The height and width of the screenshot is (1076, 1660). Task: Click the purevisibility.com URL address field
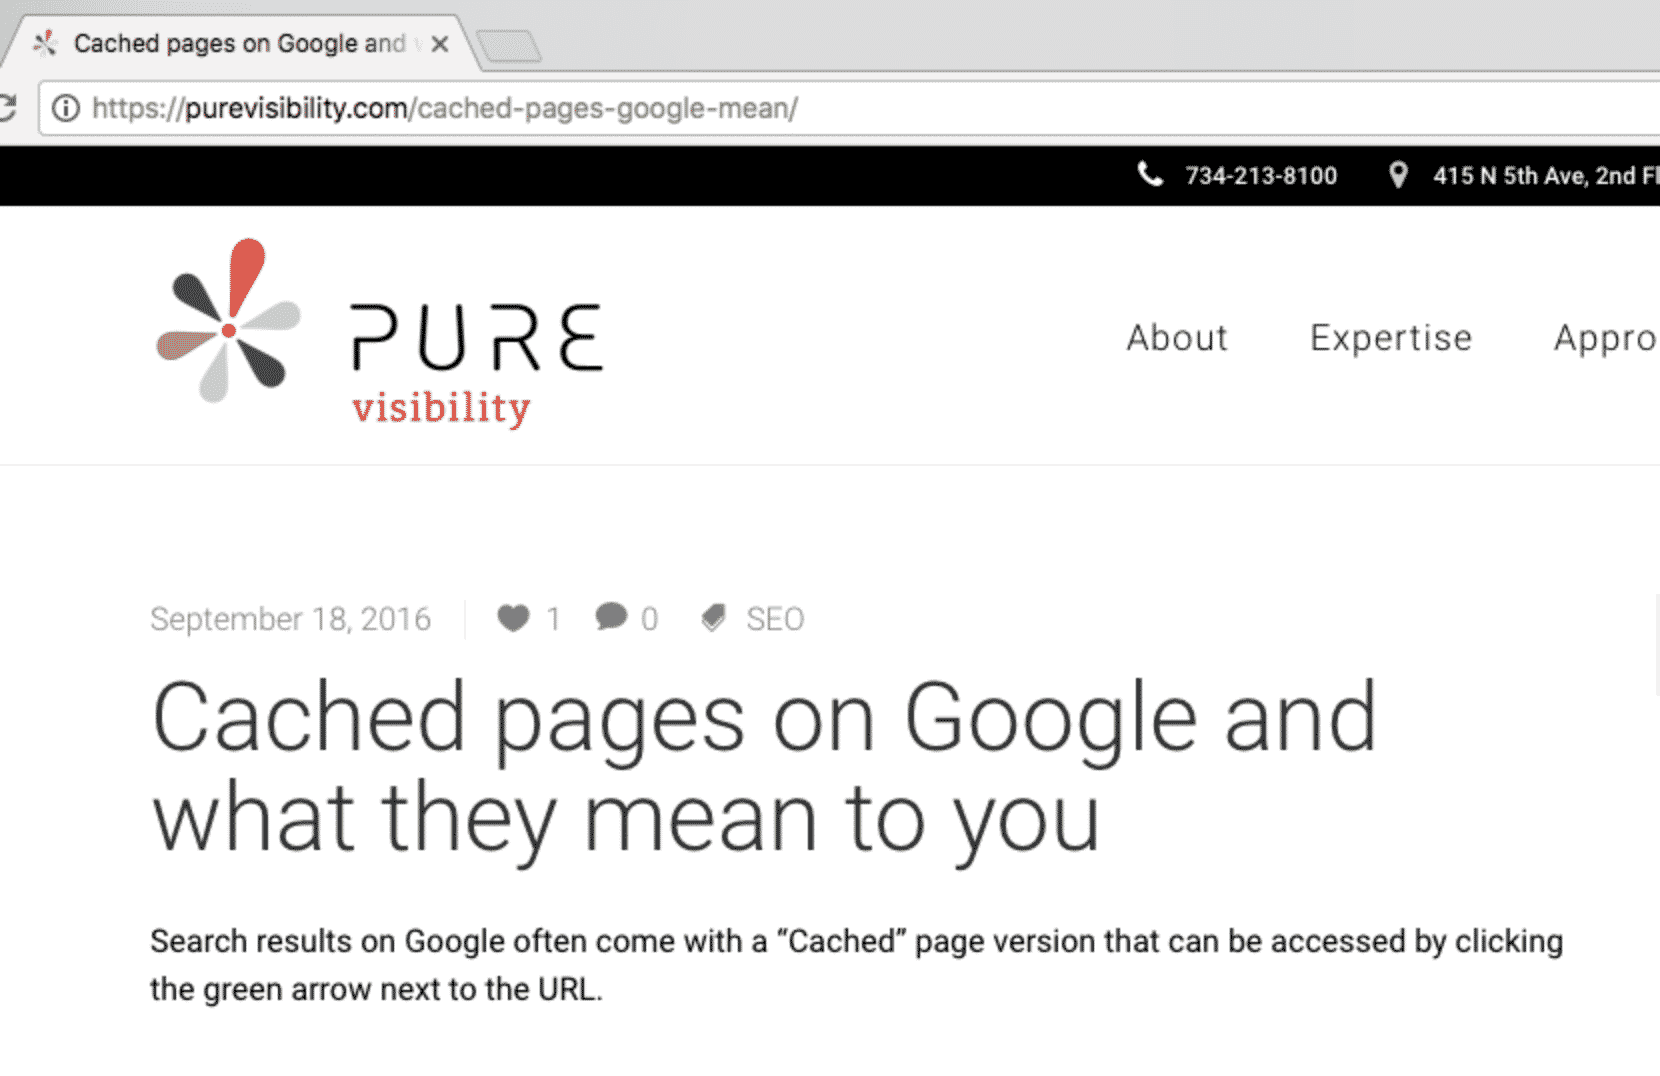pos(848,108)
